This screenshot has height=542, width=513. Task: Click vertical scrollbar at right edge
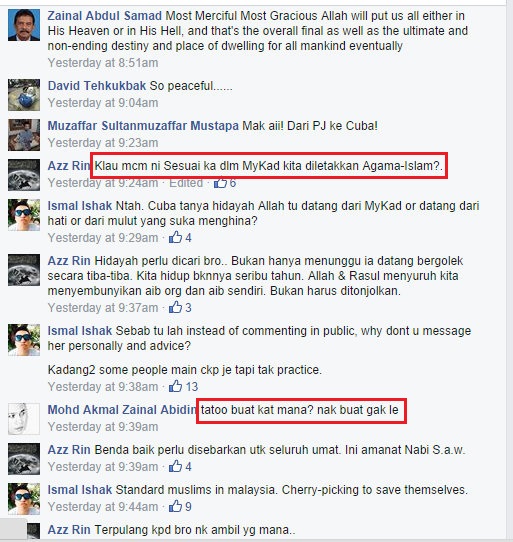[x=509, y=271]
